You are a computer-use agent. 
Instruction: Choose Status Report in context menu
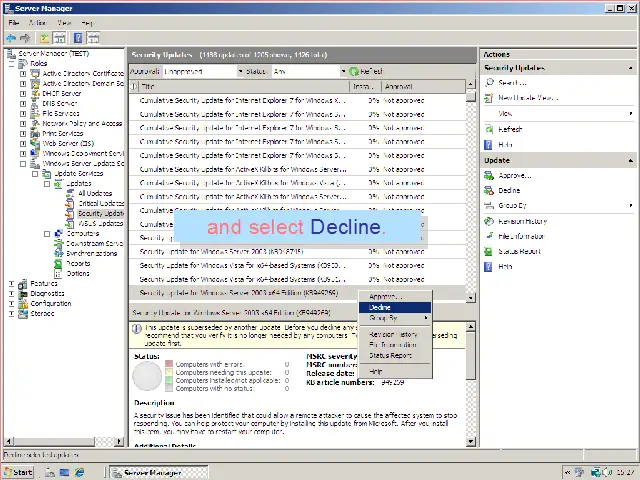click(395, 356)
